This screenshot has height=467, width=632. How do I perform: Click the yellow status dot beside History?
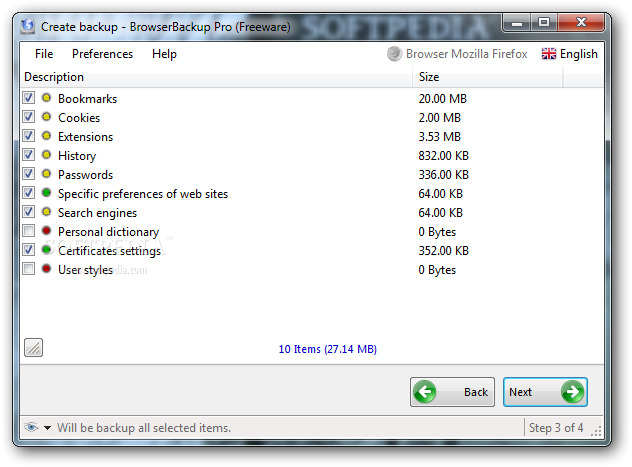[46, 154]
